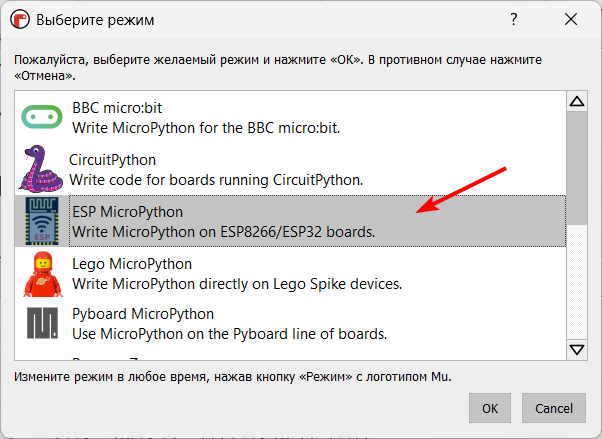Viewport: 602px width, 439px height.
Task: Select the CircuitPython mode entry
Action: [290, 169]
